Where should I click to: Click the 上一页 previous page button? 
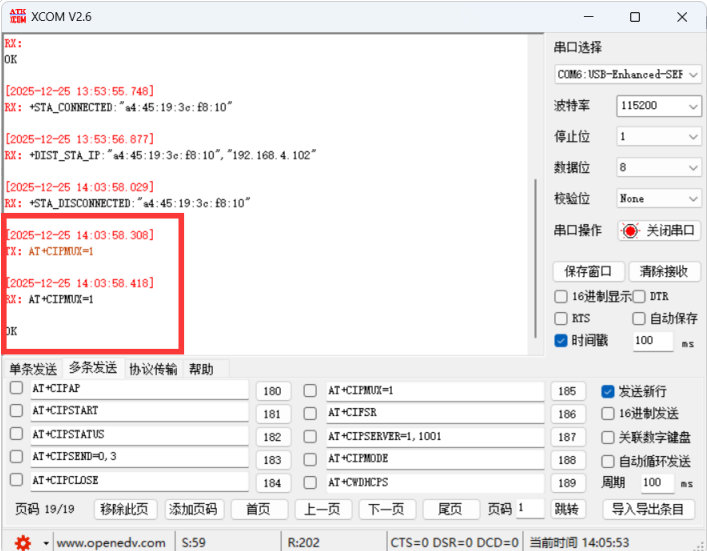point(323,510)
